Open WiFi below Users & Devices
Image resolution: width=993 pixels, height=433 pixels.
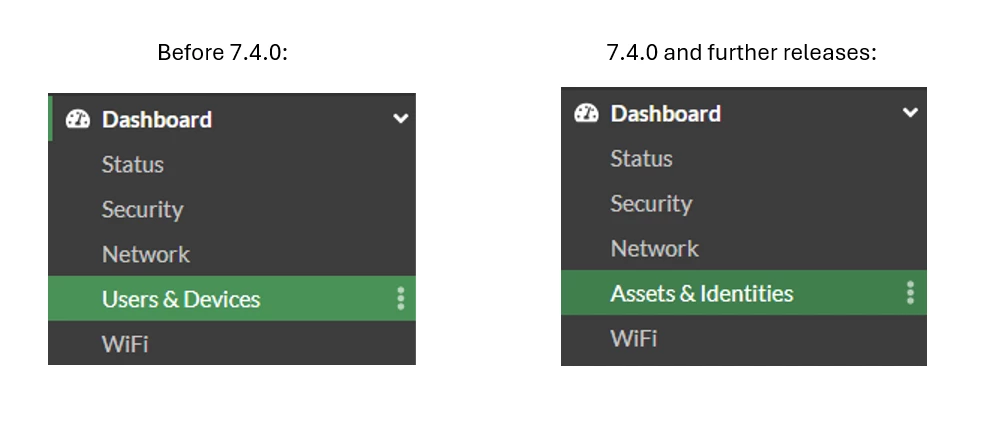point(125,344)
